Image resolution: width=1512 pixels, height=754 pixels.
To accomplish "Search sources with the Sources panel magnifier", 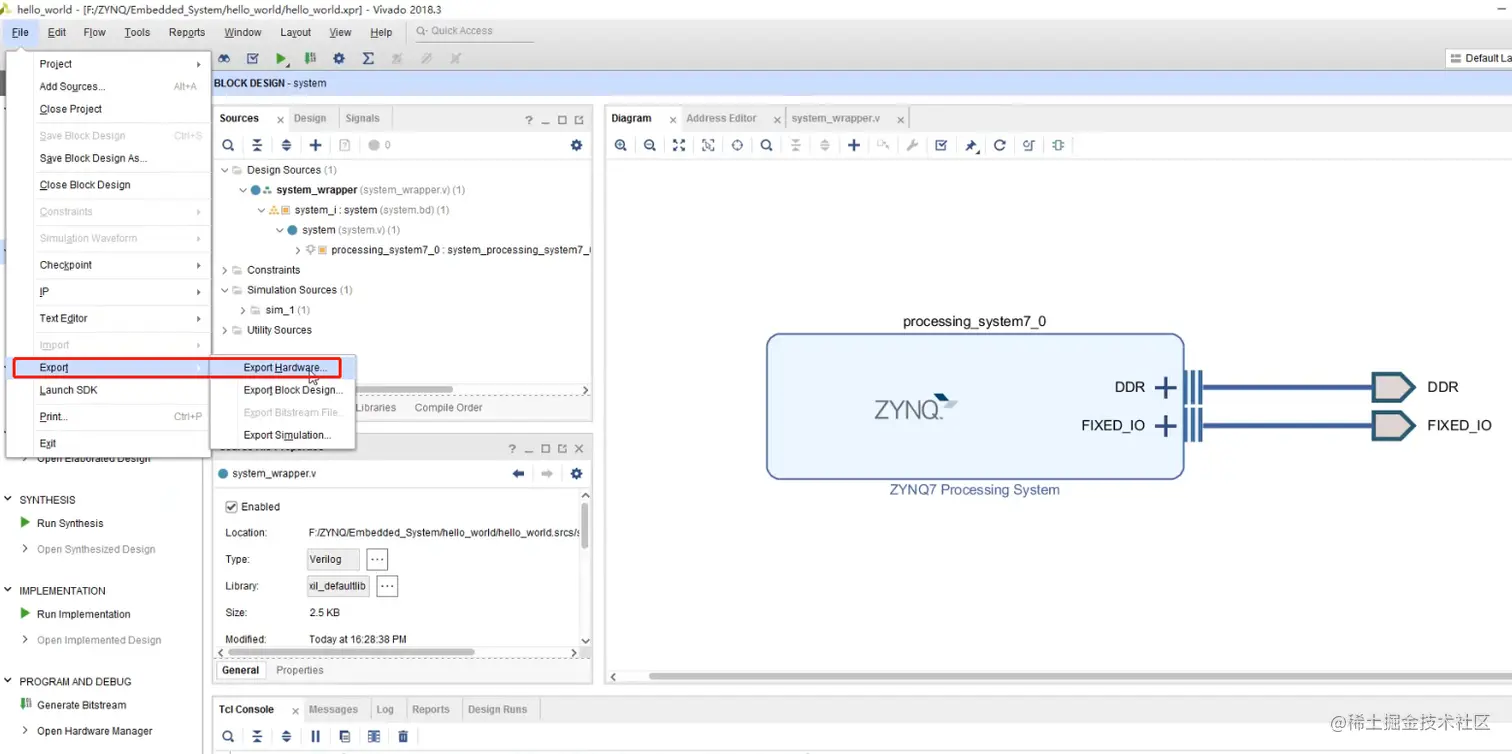I will coord(228,145).
